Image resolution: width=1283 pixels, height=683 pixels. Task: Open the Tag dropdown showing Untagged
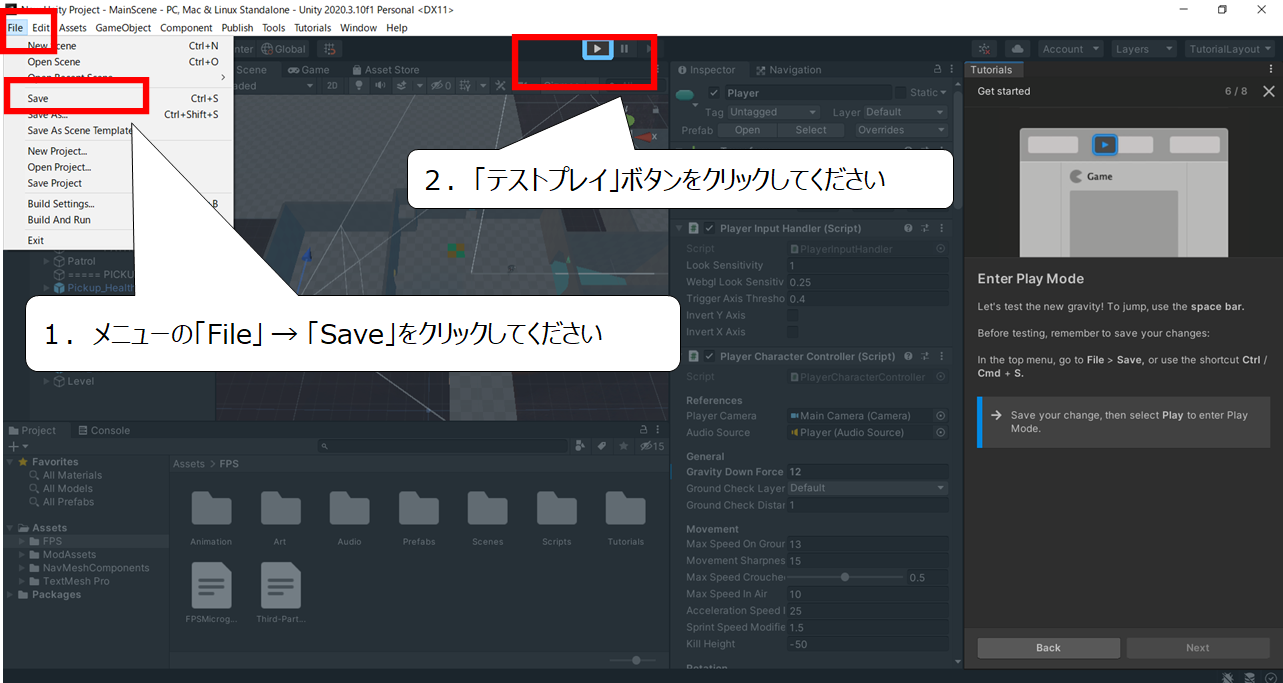click(x=773, y=112)
